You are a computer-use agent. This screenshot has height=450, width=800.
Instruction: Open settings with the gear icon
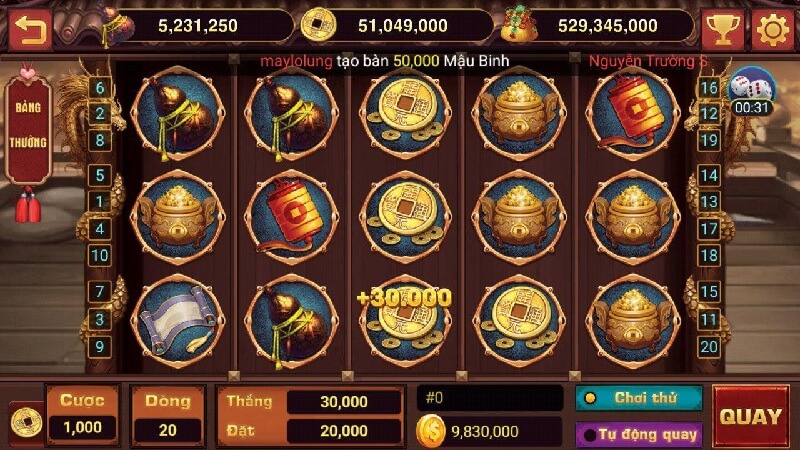tap(772, 30)
